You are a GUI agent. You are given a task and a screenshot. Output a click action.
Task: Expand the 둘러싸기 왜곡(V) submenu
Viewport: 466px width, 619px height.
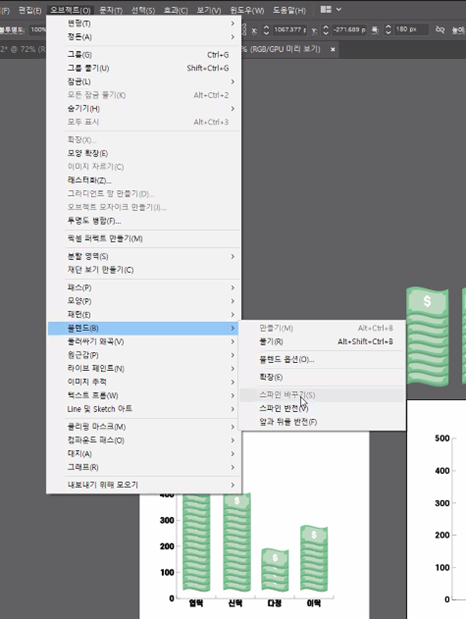point(143,342)
